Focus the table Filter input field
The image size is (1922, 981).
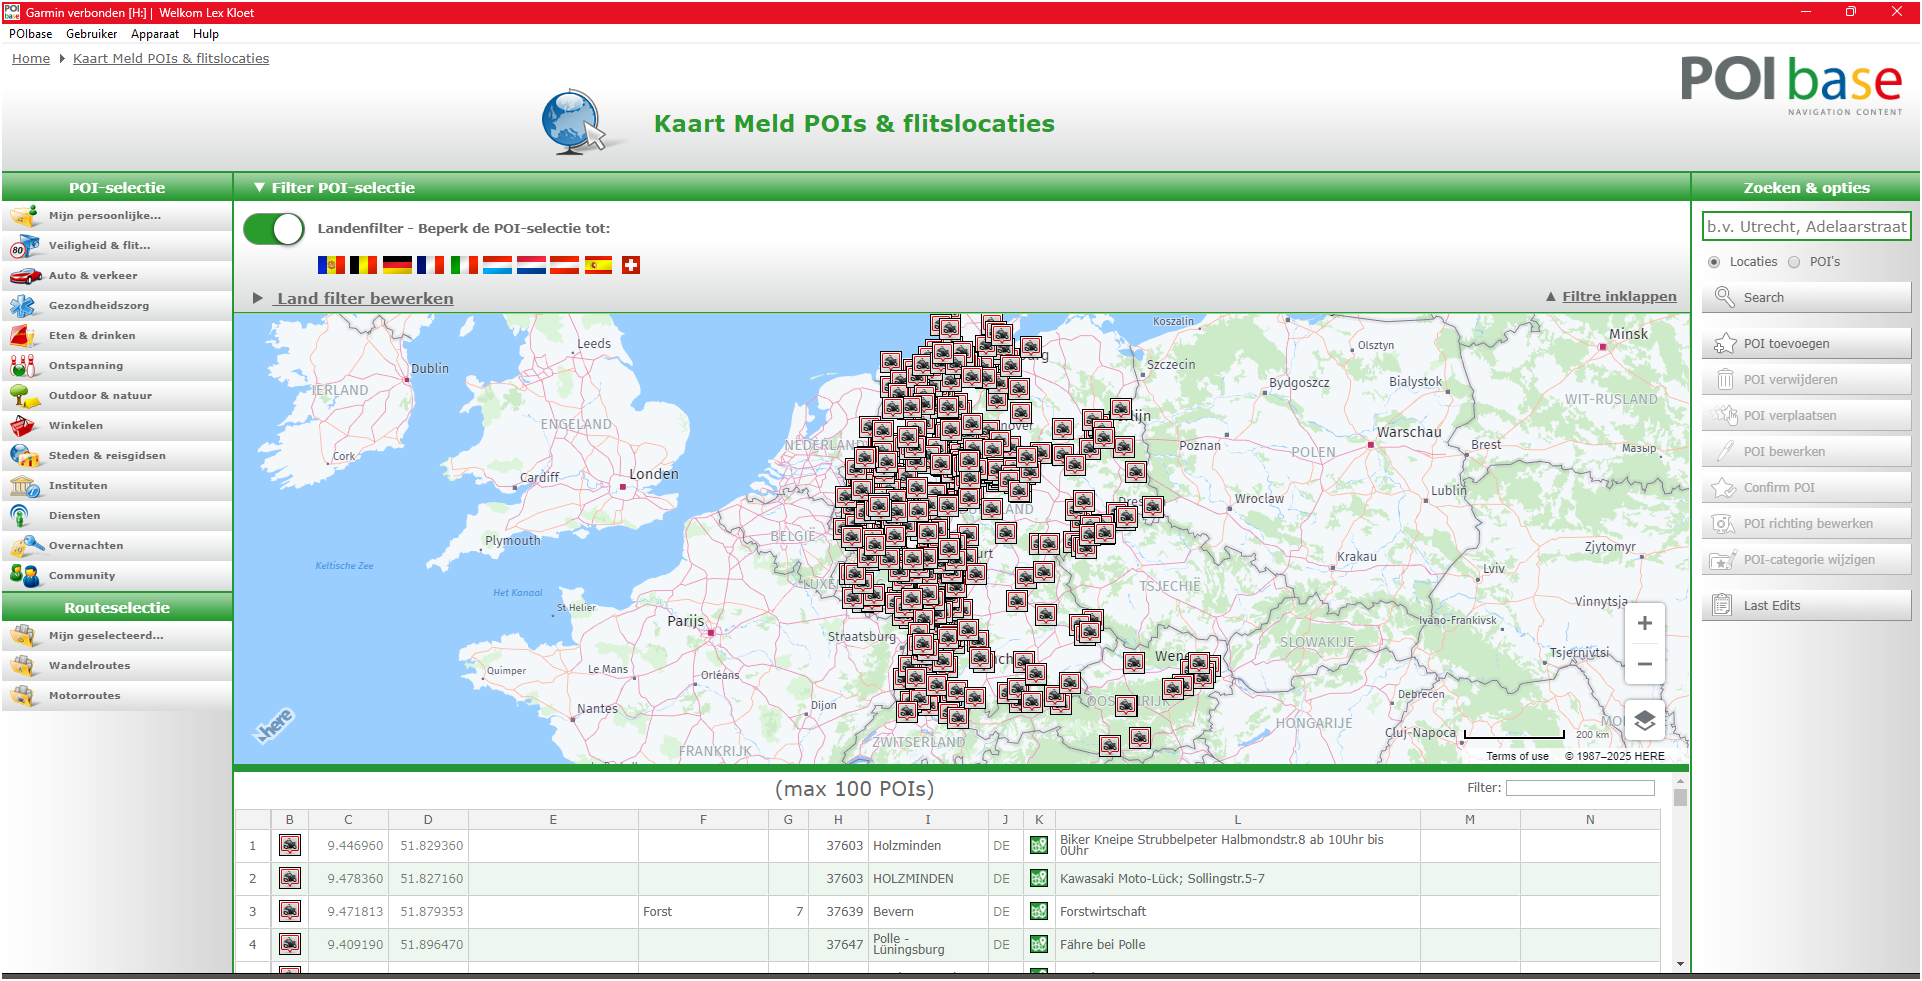1580,788
